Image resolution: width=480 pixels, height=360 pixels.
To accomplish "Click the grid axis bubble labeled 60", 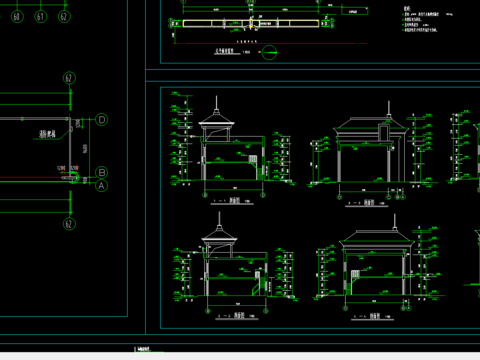I will [x=17, y=16].
